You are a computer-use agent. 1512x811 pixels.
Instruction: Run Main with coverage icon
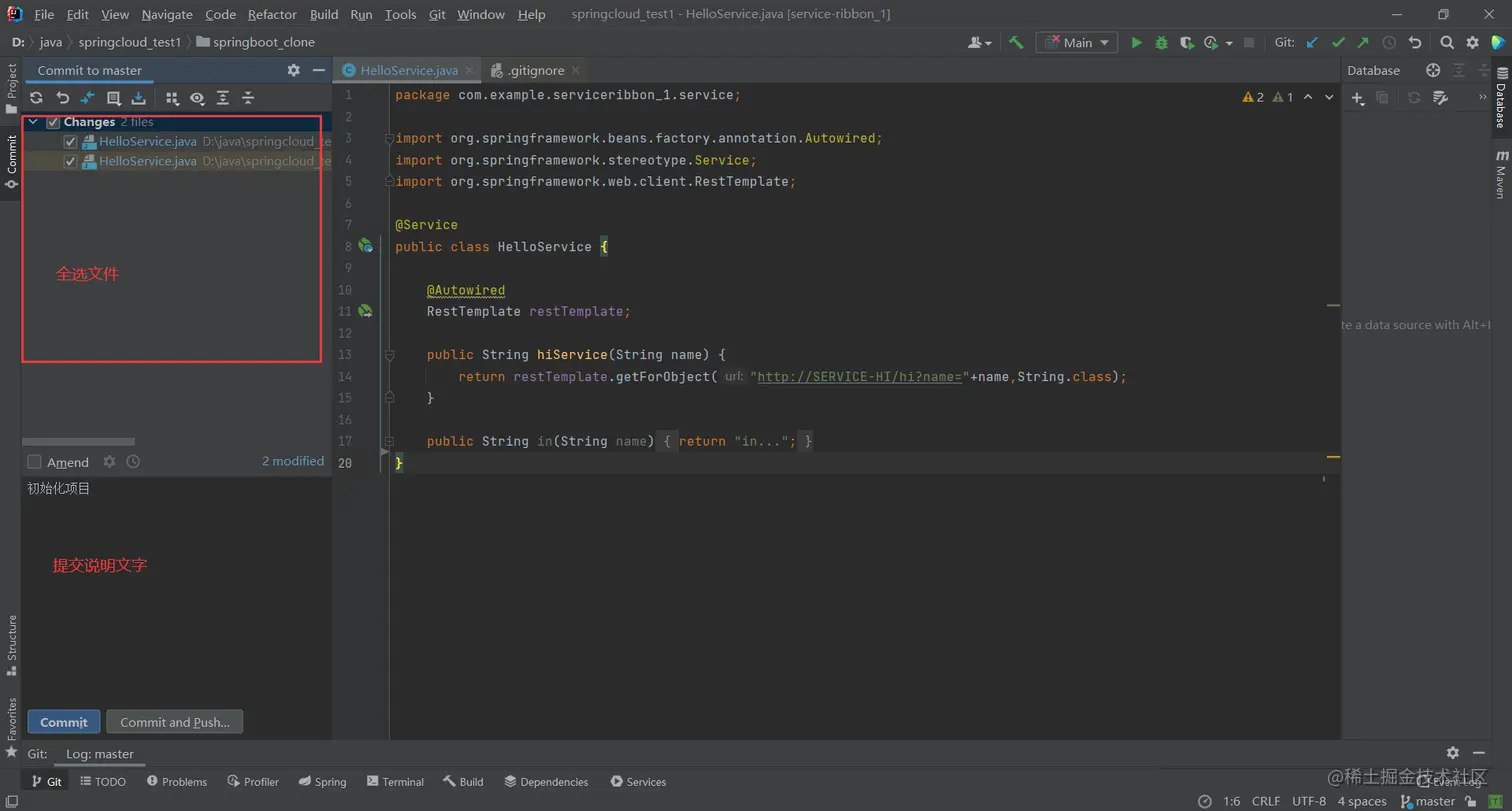(1186, 42)
